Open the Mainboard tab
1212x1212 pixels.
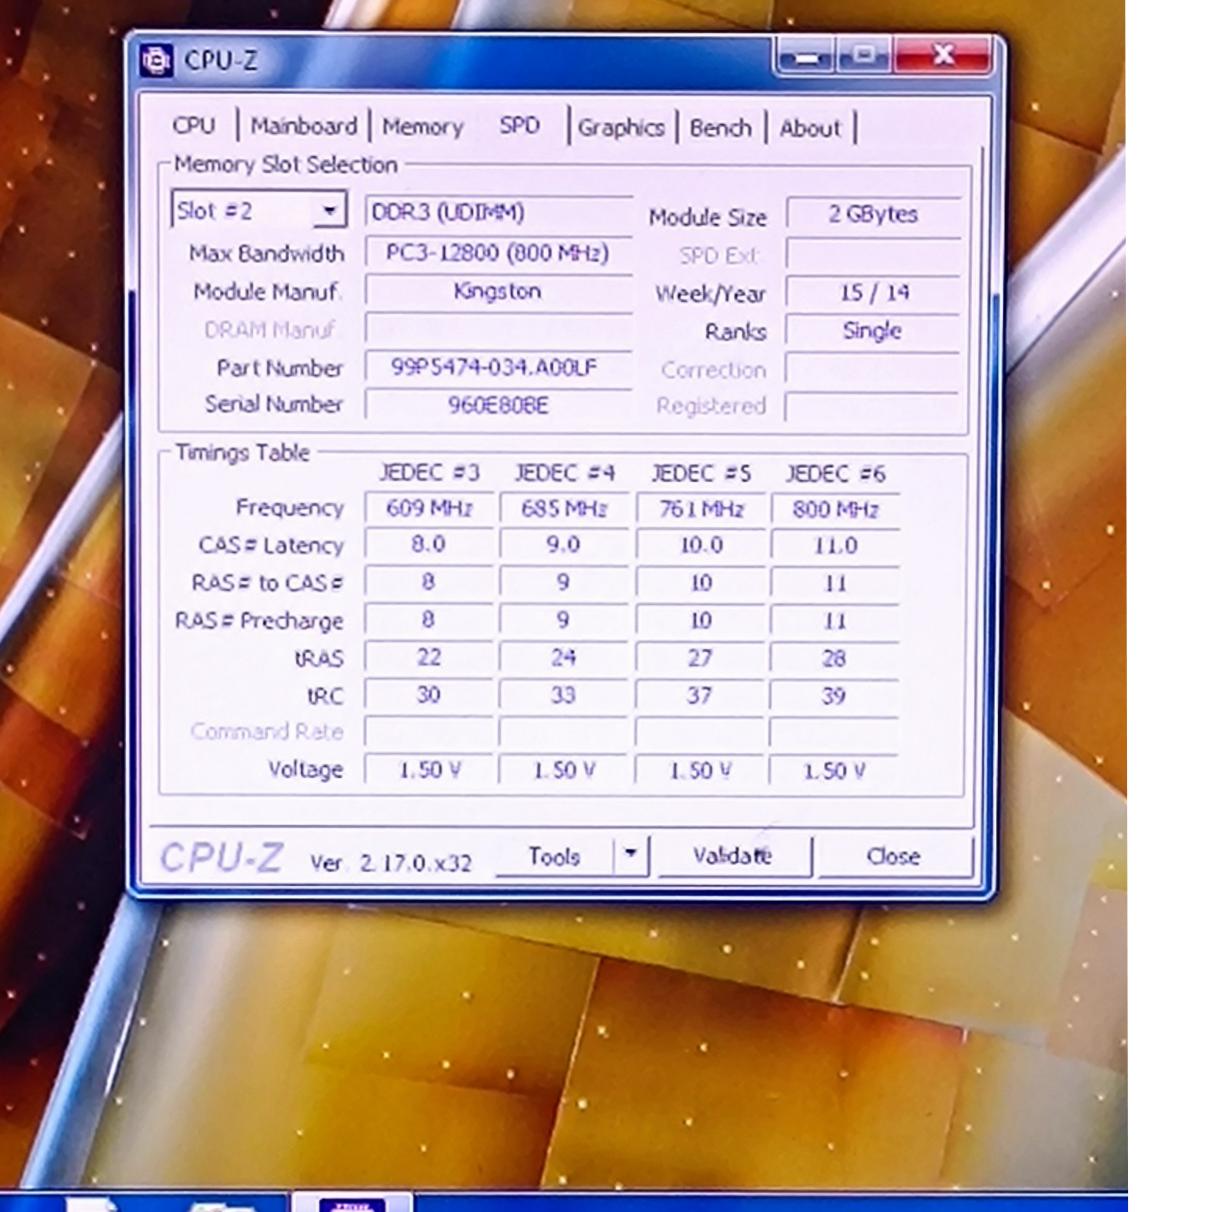coord(303,127)
